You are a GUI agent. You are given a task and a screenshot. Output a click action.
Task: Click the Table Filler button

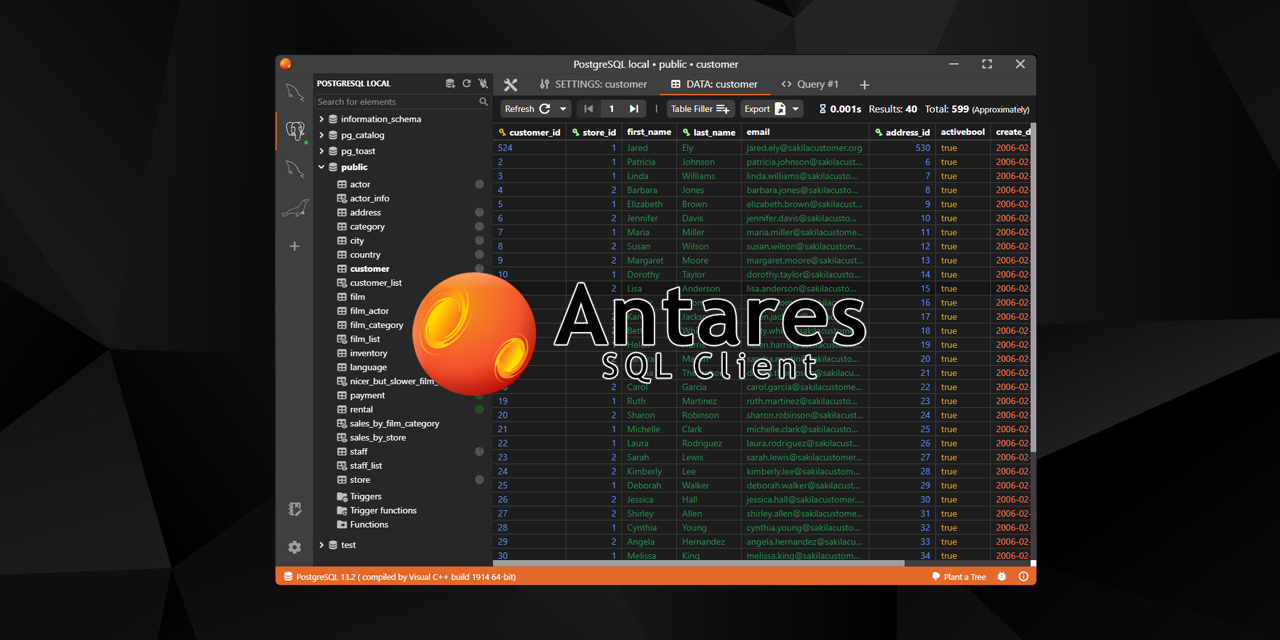pos(700,109)
